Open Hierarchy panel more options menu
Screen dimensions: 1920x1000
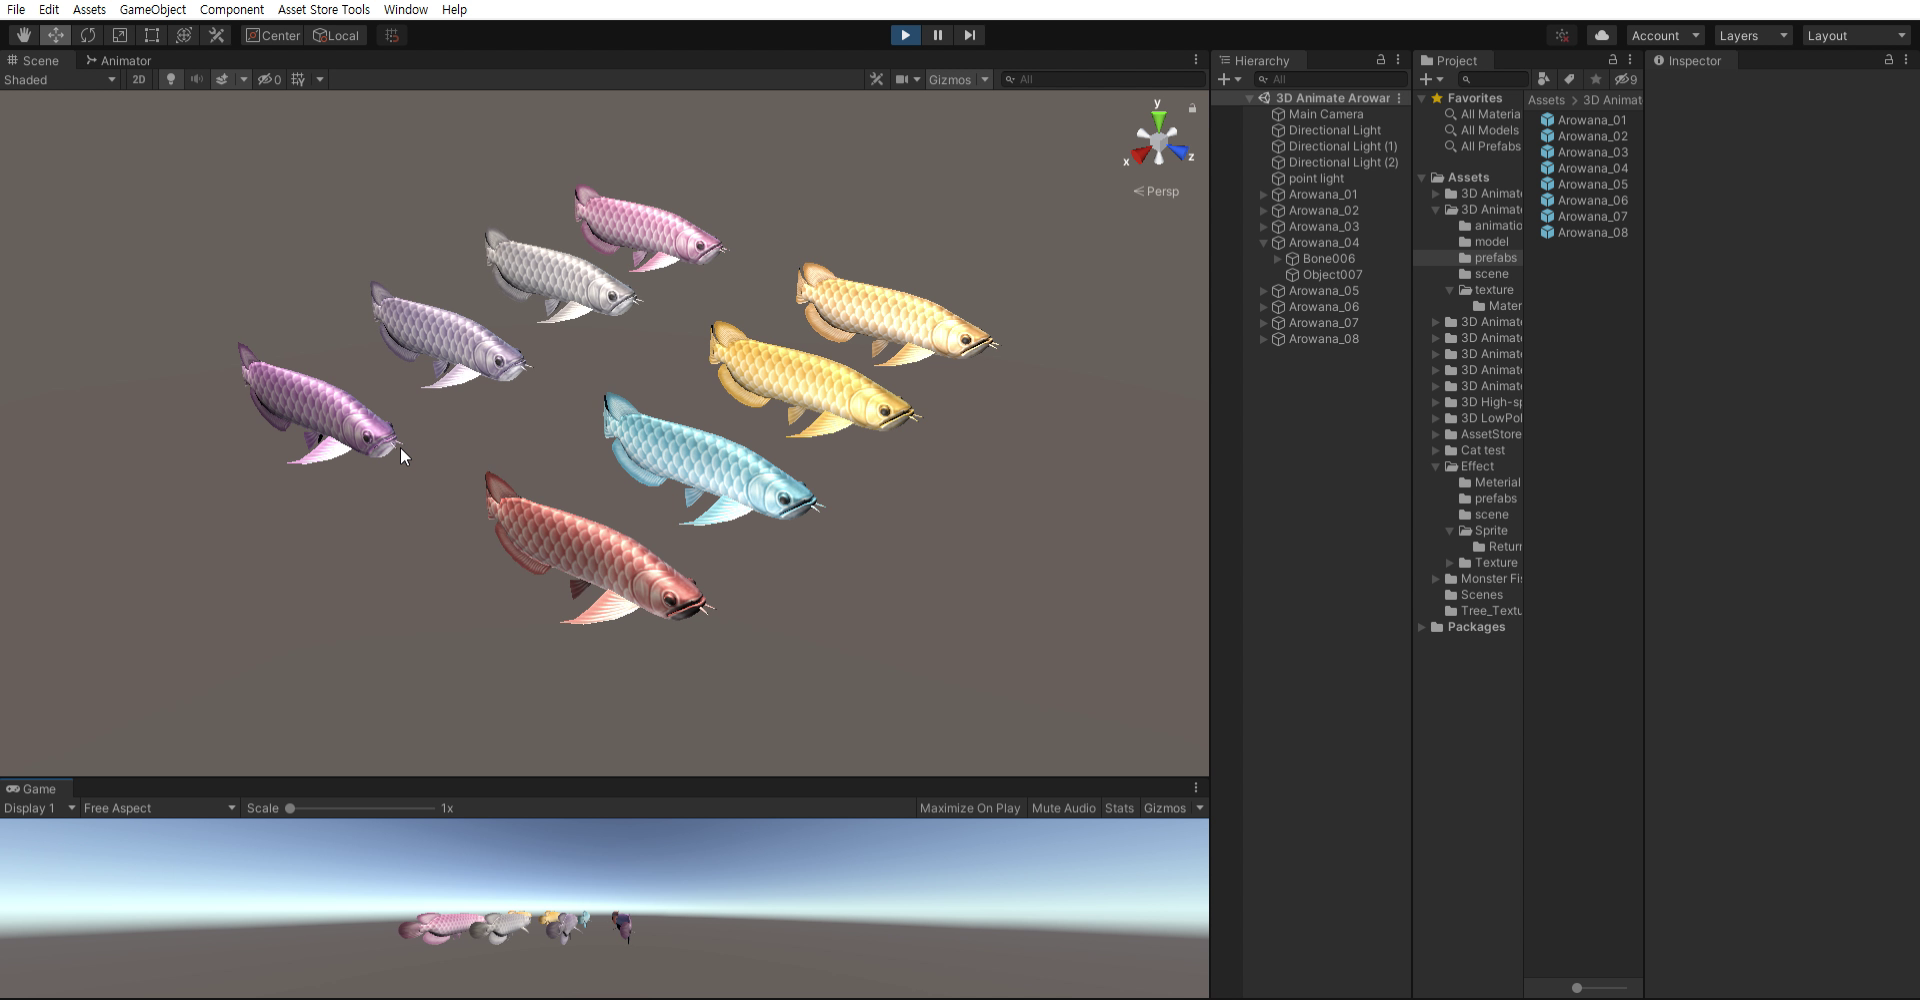pos(1398,60)
